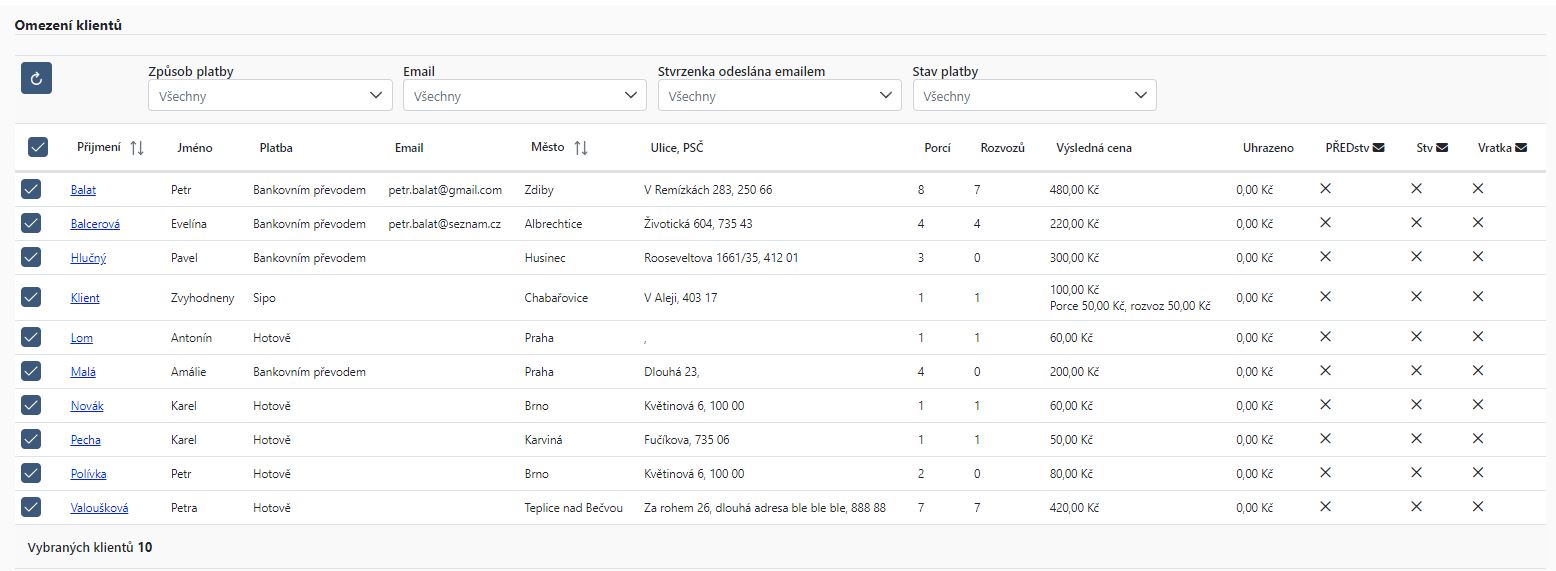Click text Porce 50,00 Kč, rozvoz 50,00 Kč

click(1130, 306)
